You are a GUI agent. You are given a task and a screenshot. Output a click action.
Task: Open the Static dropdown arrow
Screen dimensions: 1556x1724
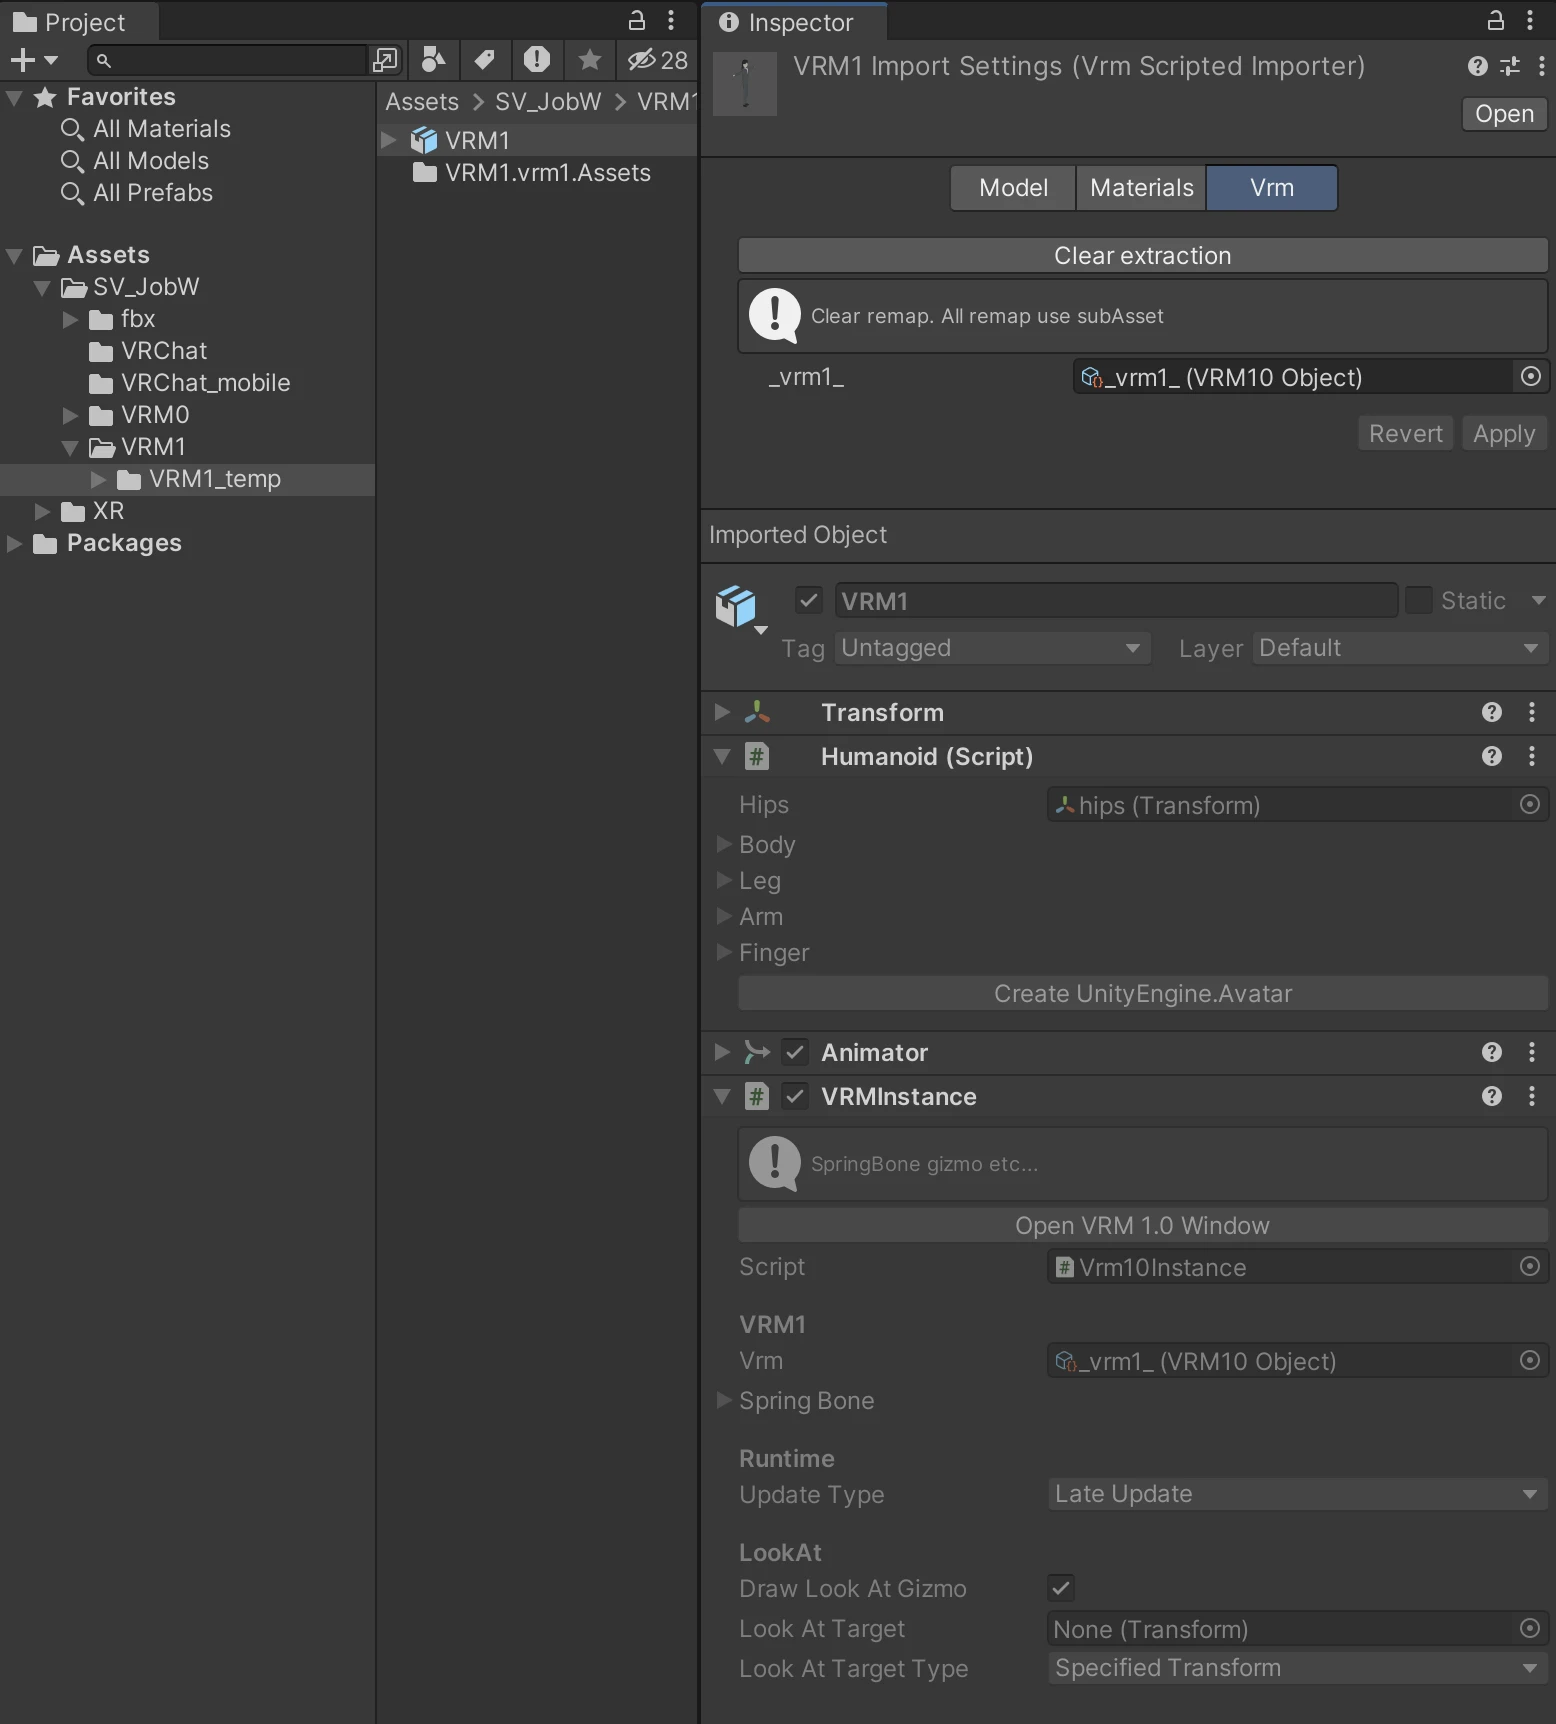tap(1538, 600)
